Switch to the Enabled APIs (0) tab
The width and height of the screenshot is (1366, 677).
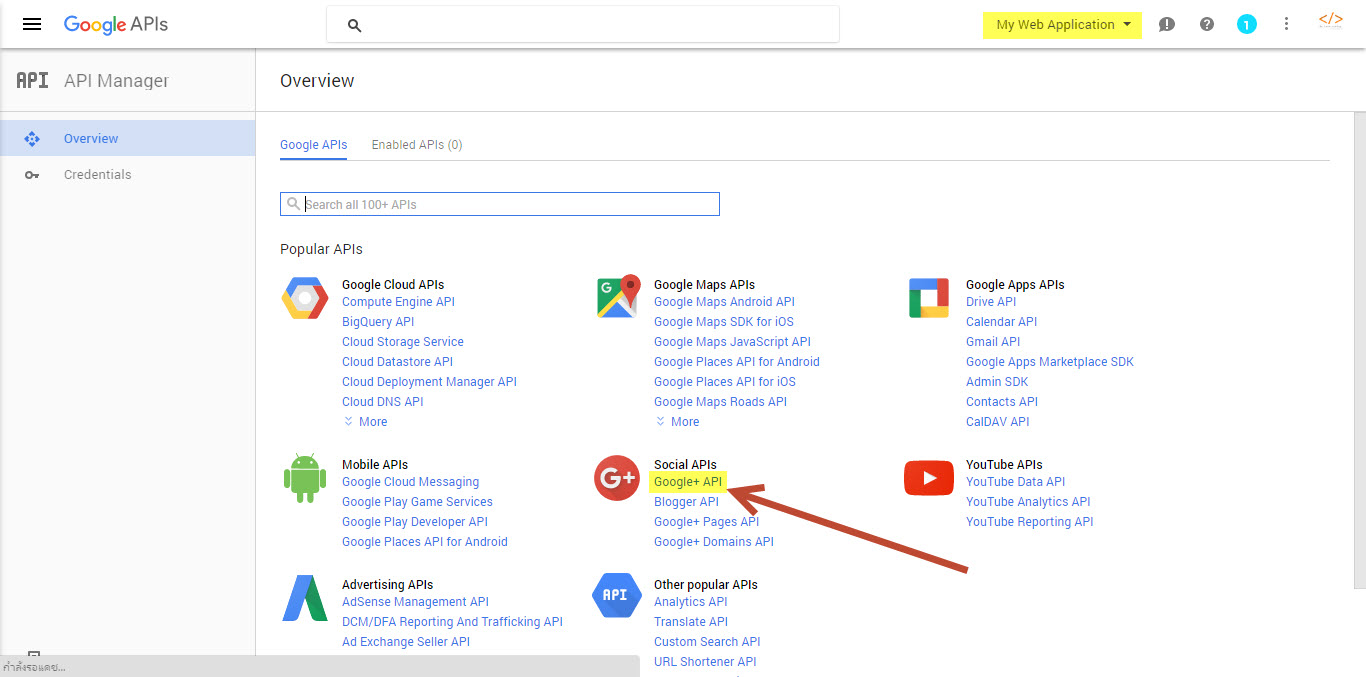point(417,145)
